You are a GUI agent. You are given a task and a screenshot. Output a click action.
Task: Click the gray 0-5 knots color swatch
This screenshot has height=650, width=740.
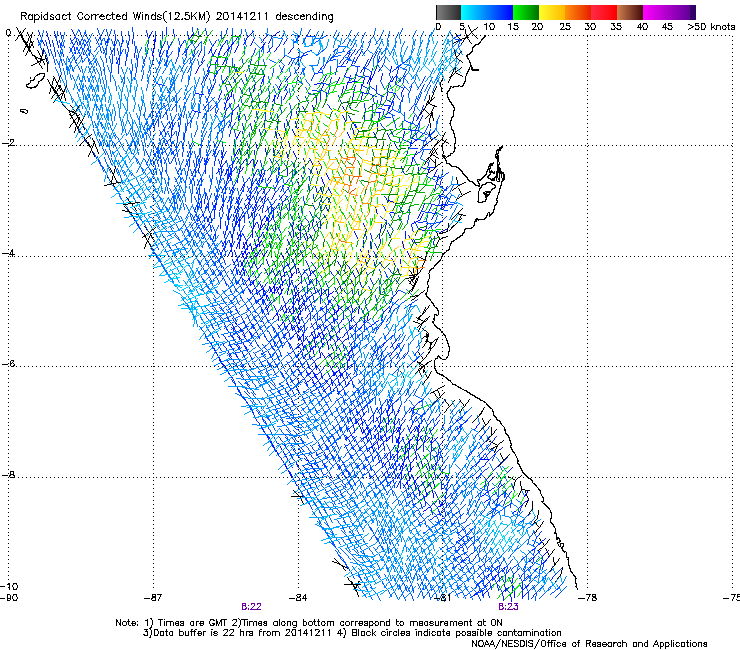(x=448, y=12)
